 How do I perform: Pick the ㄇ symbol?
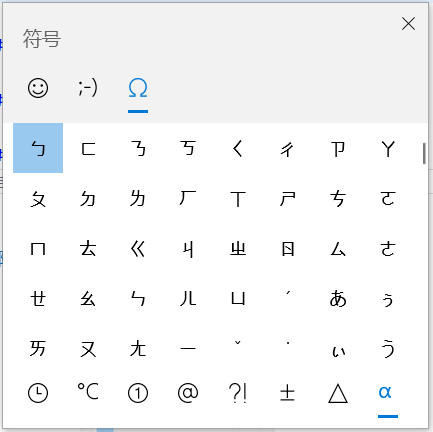pyautogui.click(x=38, y=248)
